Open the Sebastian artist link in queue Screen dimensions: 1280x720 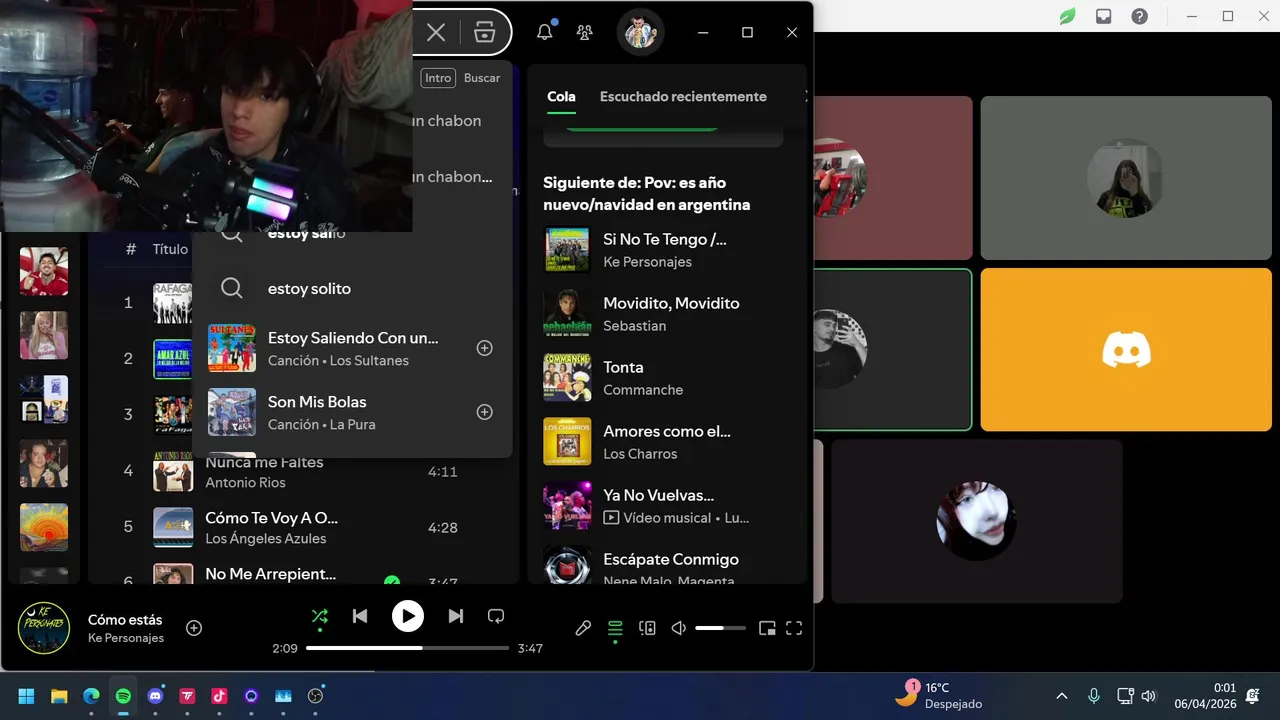(634, 326)
